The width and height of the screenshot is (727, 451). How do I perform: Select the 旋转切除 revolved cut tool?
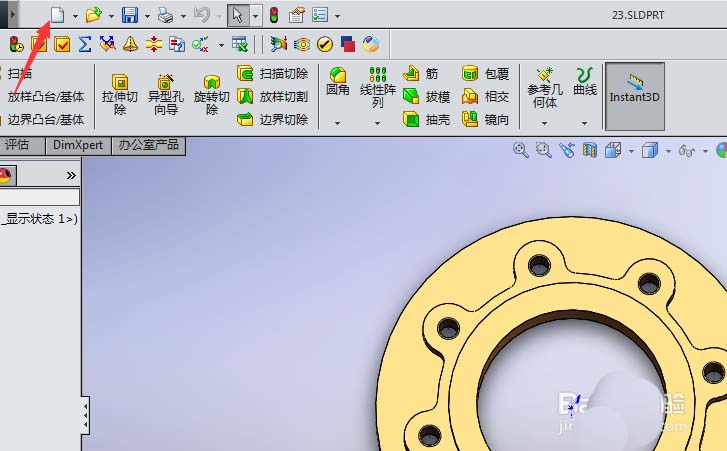point(211,94)
